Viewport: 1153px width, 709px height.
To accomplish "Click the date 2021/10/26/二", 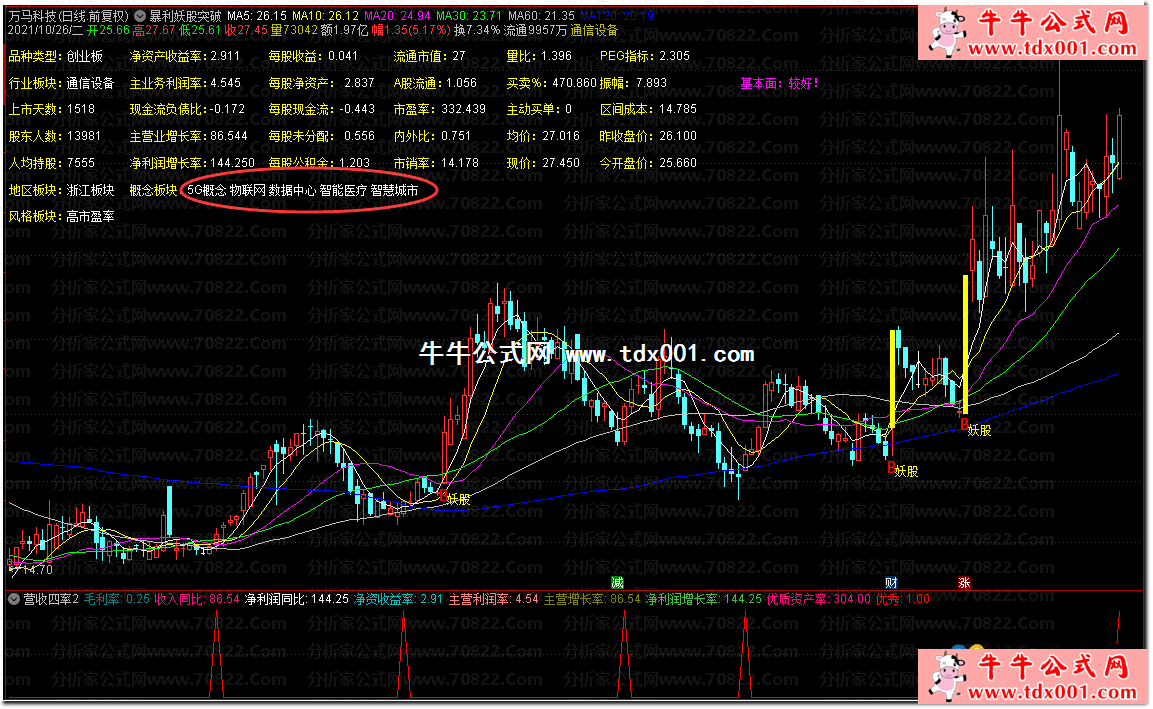I will tap(46, 30).
